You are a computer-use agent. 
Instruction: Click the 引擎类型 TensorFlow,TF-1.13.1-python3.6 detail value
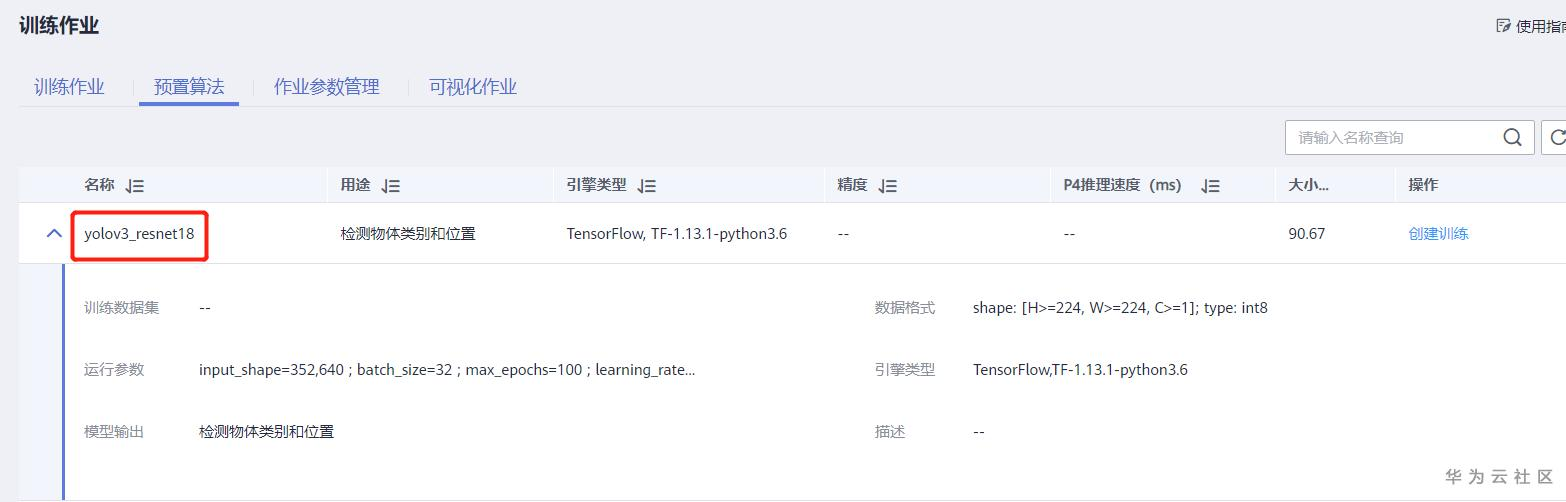coord(1080,370)
